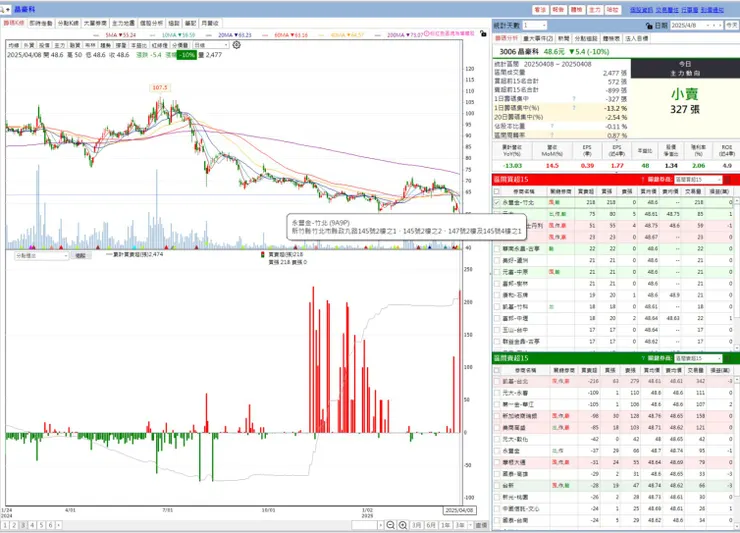Toggle the lock icon above the K-line chart
Viewport: 740px width, 533px height.
pos(483,34)
